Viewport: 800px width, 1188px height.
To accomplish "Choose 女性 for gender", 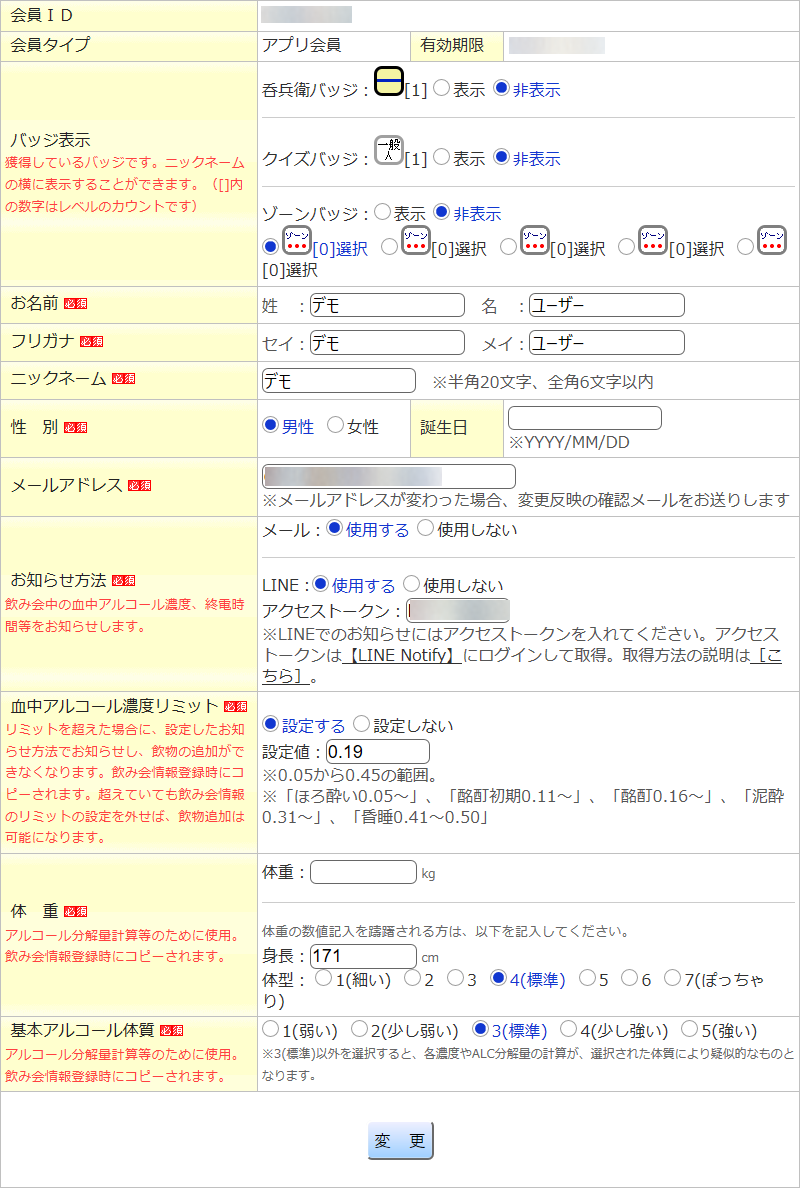I will pos(336,426).
